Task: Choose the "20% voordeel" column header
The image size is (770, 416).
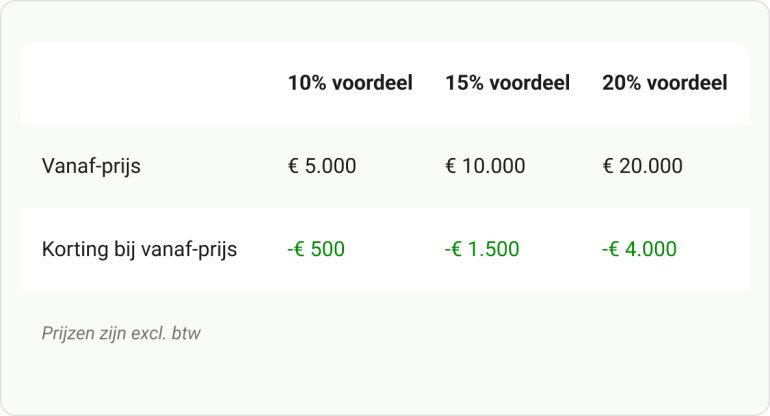Action: click(664, 83)
